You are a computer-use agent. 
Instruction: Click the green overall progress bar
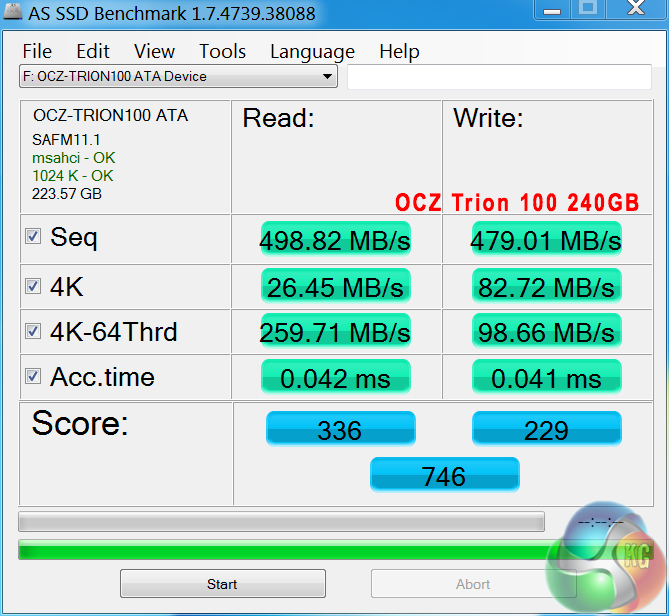coord(336,549)
